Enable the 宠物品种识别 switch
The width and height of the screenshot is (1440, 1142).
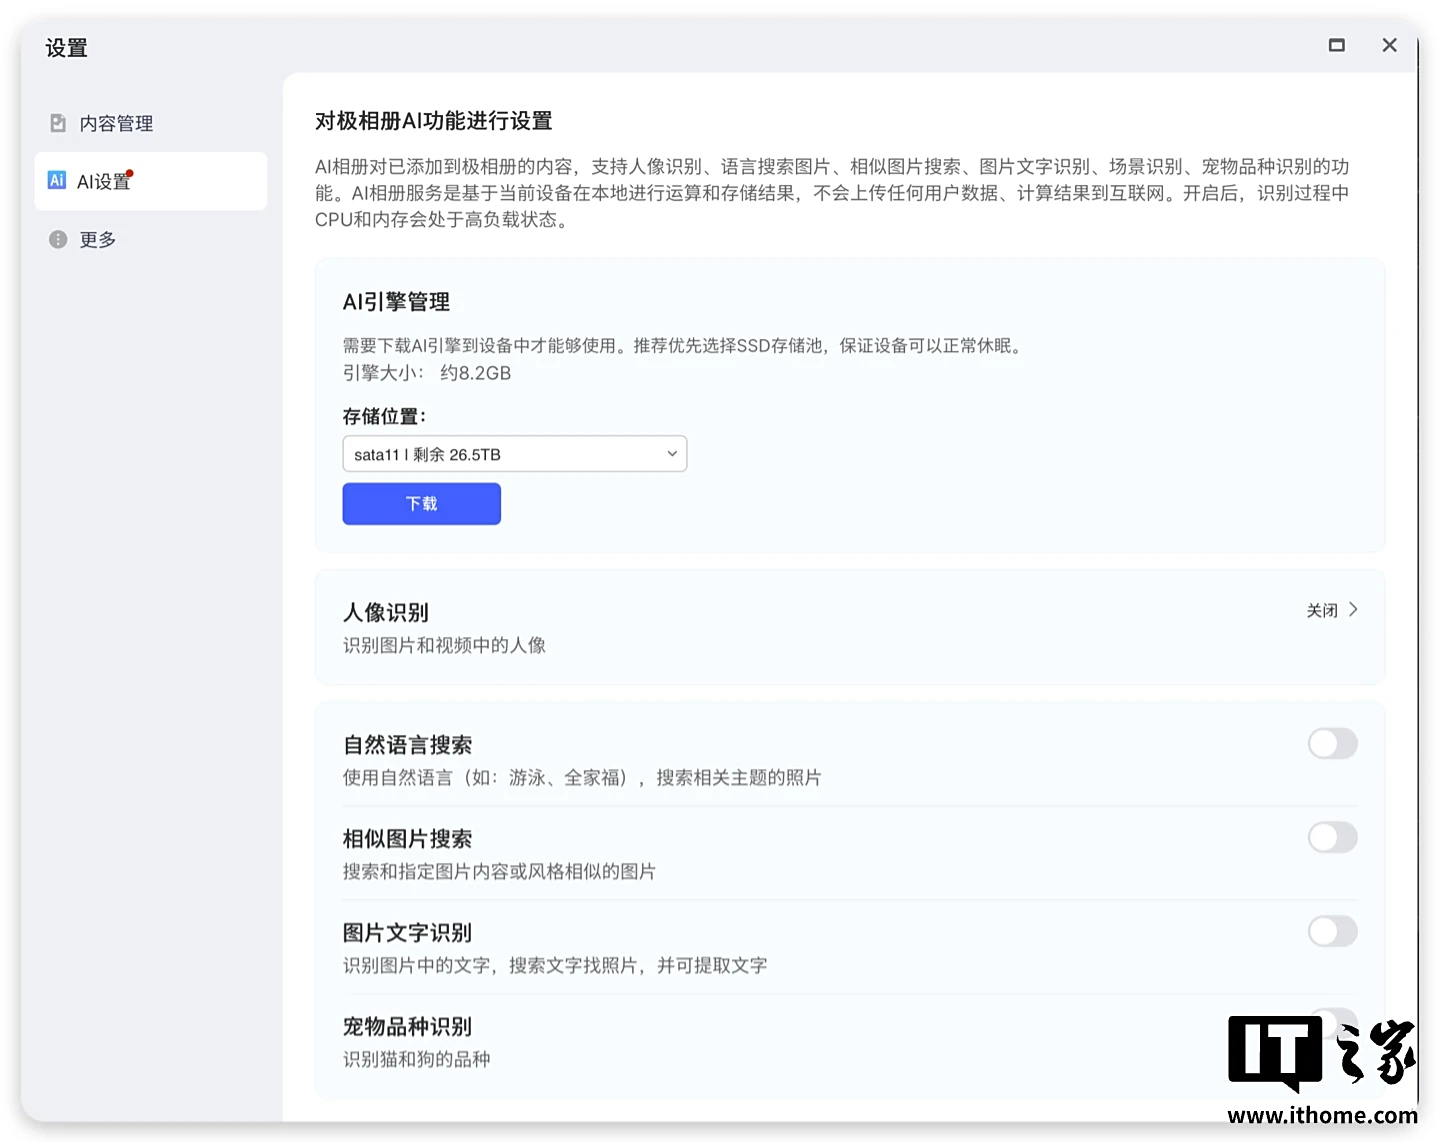click(x=1332, y=1022)
